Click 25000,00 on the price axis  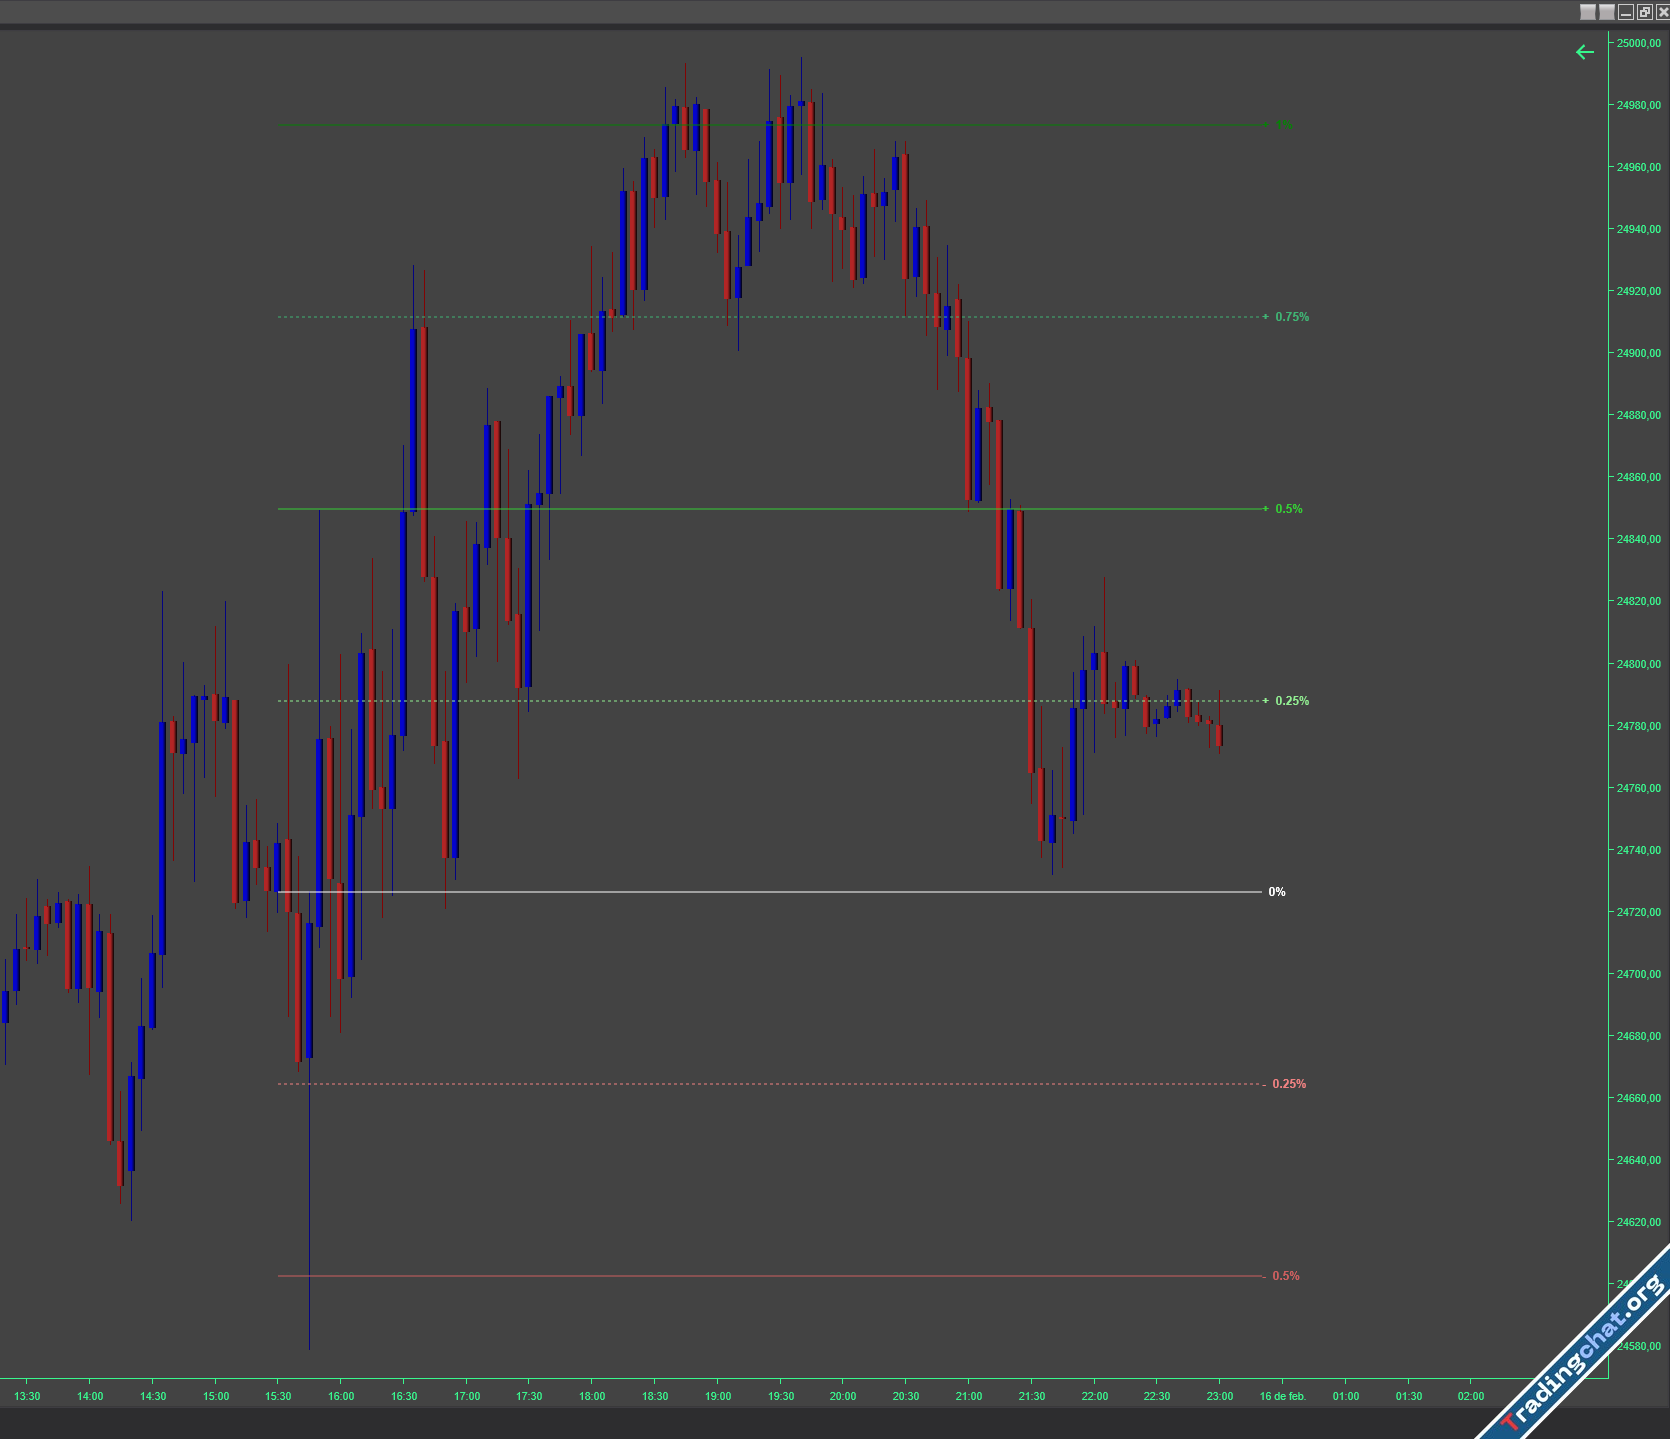(x=1638, y=43)
